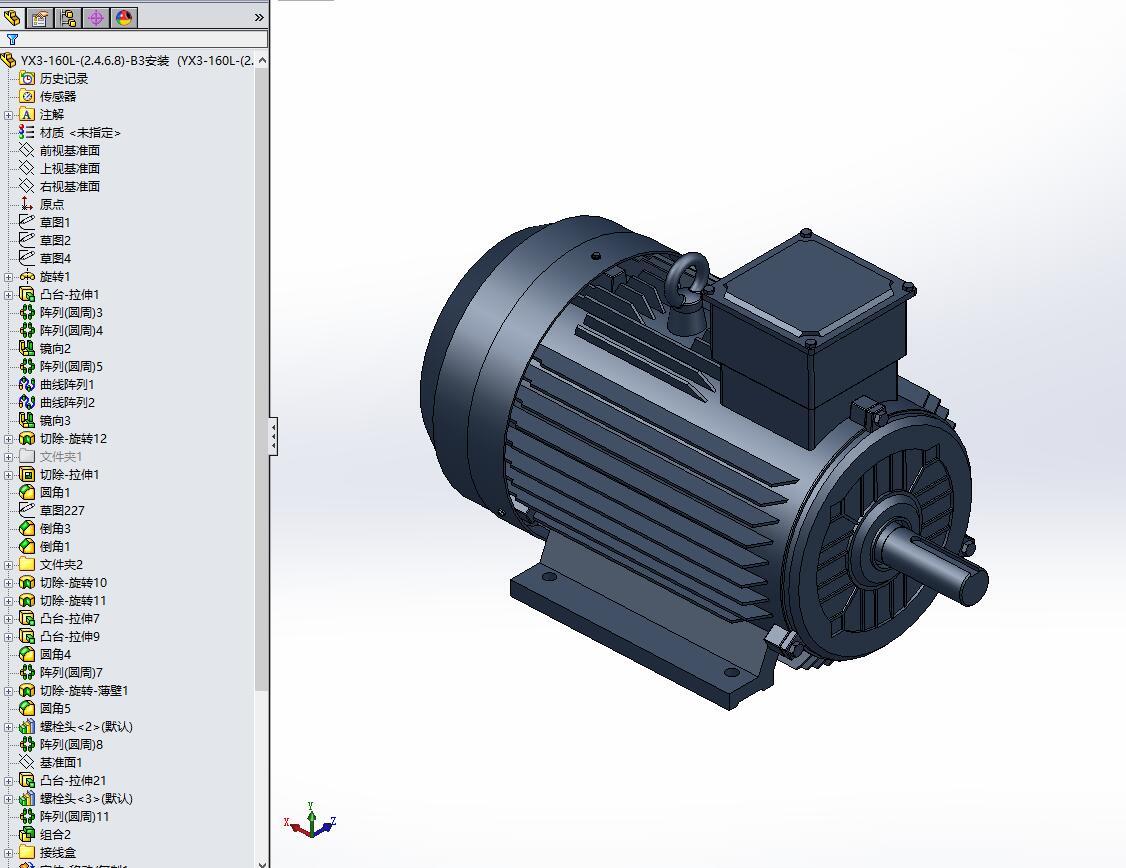Select the 阵列(圆周)4 circular pattern icon

(27, 330)
